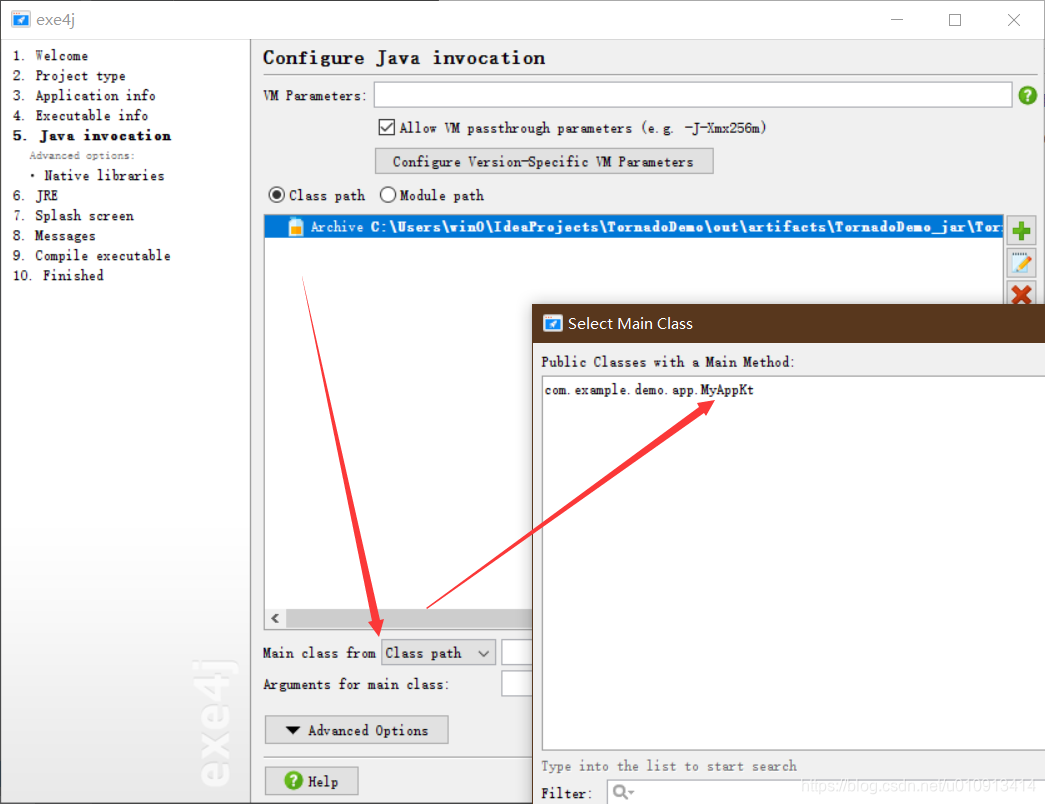
Task: Go to step 2 Project type
Action: point(69,75)
